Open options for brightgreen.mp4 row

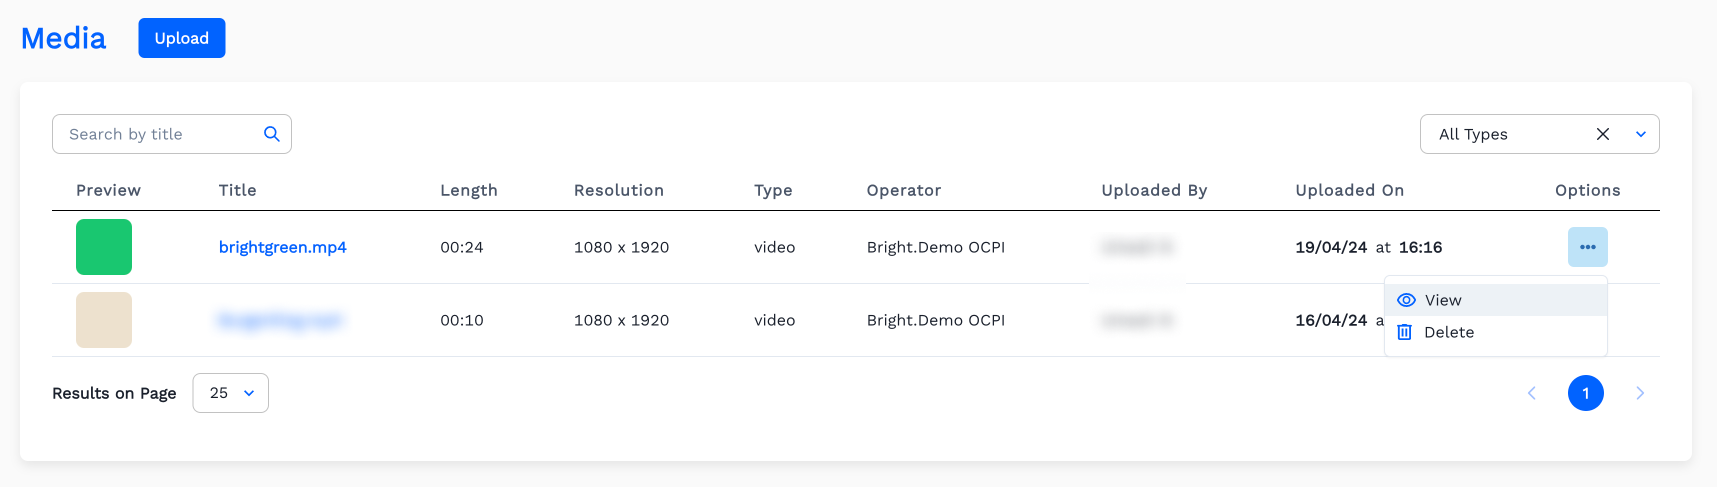coord(1587,247)
